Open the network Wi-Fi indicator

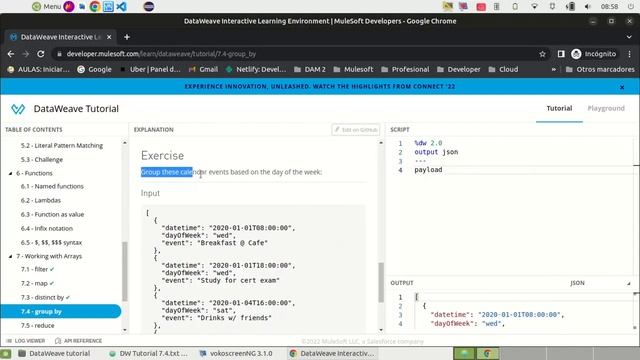click(x=534, y=6)
